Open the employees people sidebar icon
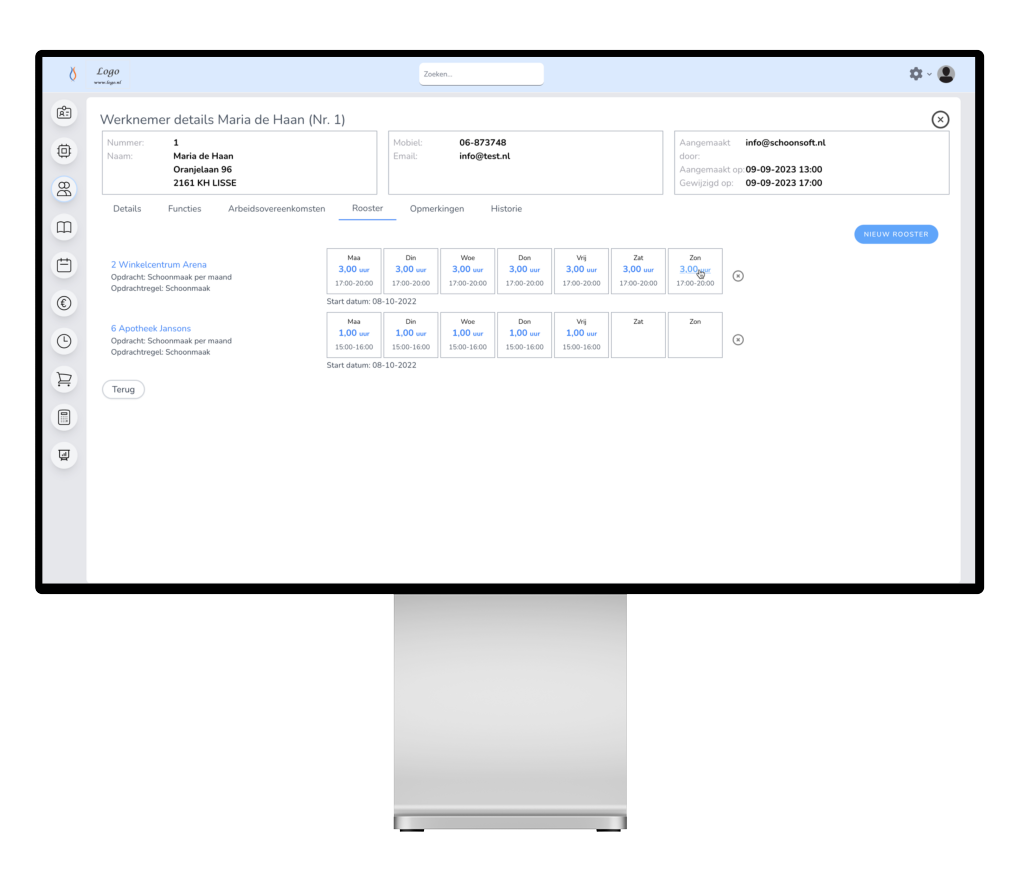Viewport: 1015px width, 878px height. click(x=64, y=188)
